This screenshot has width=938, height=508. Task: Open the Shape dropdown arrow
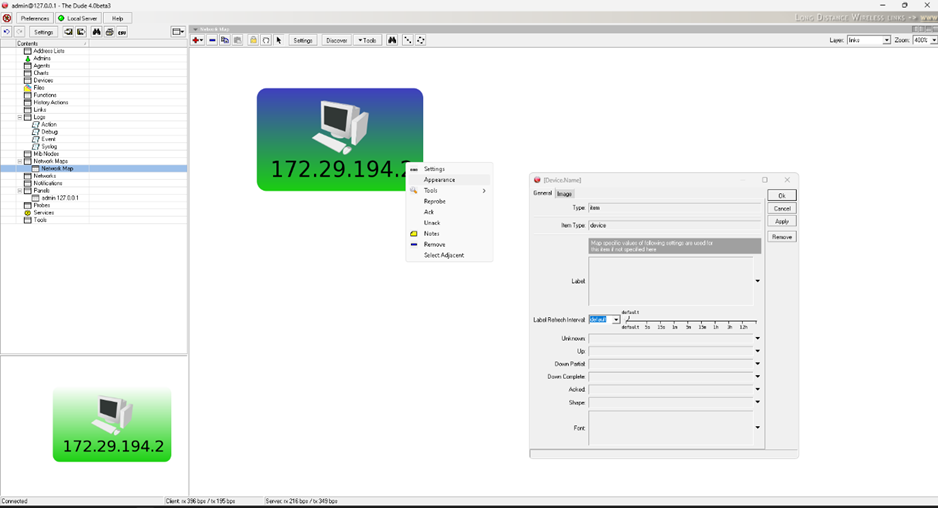point(757,402)
